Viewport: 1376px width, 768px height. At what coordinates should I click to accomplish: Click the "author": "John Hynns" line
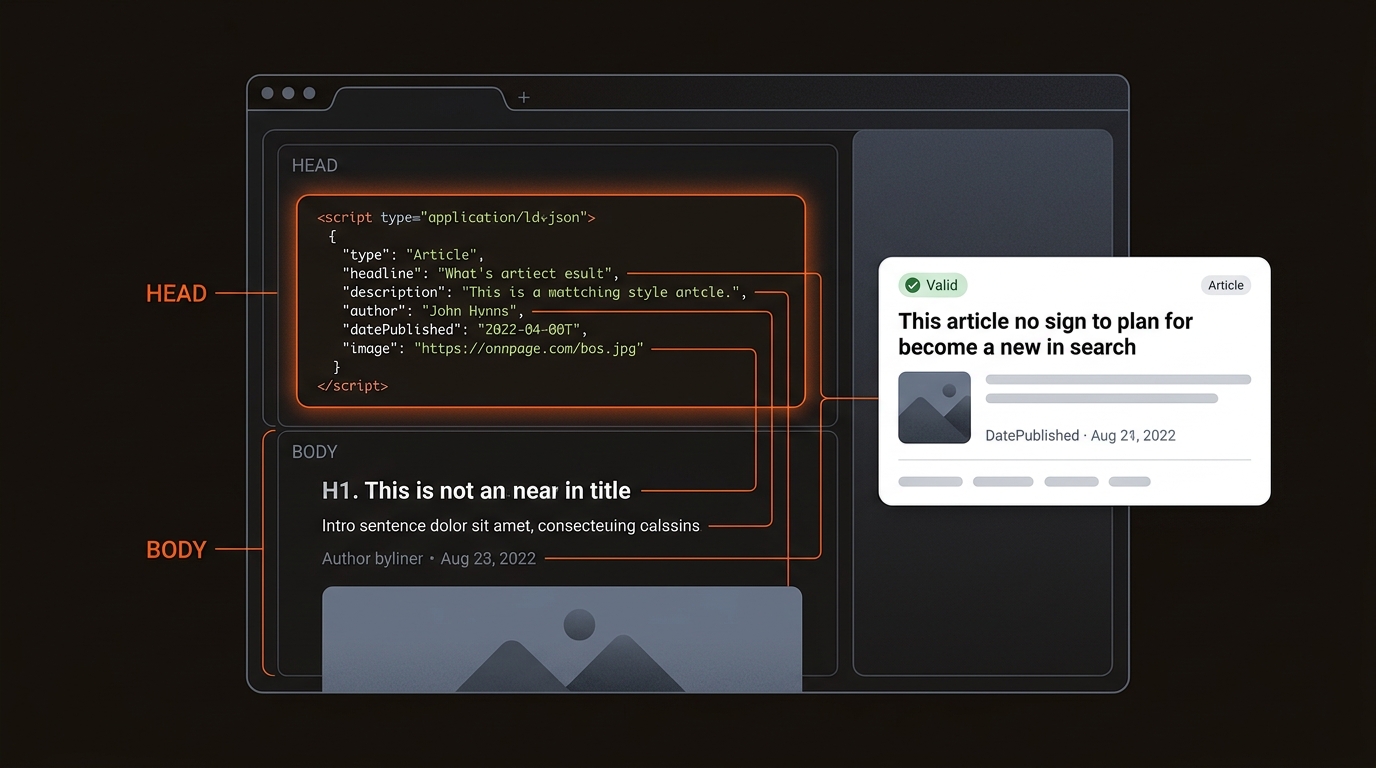pyautogui.click(x=433, y=311)
